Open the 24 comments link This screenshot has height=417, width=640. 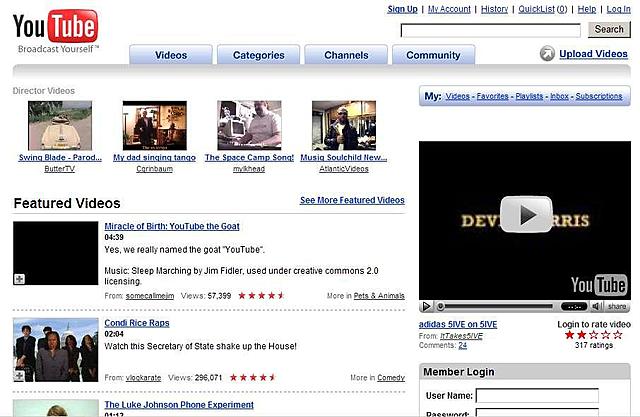462,346
